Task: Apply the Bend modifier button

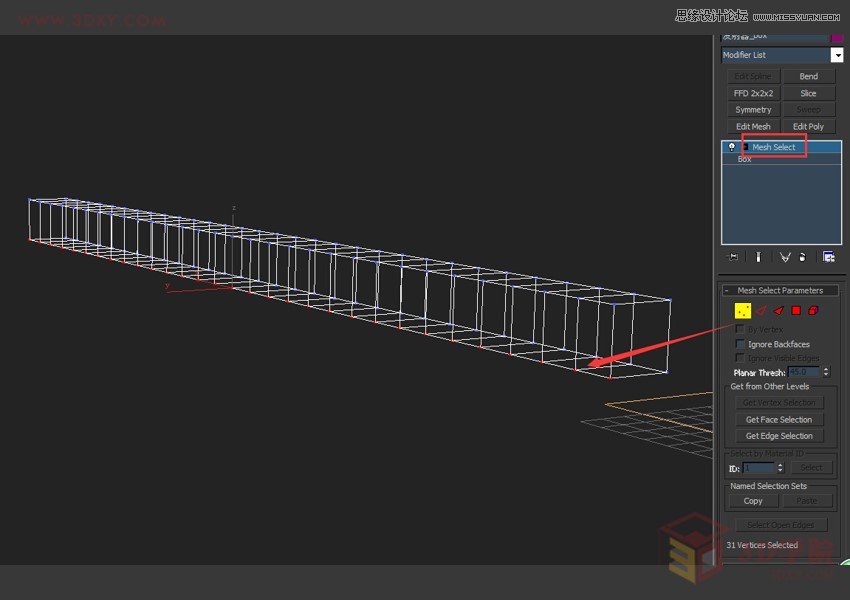Action: pyautogui.click(x=810, y=75)
